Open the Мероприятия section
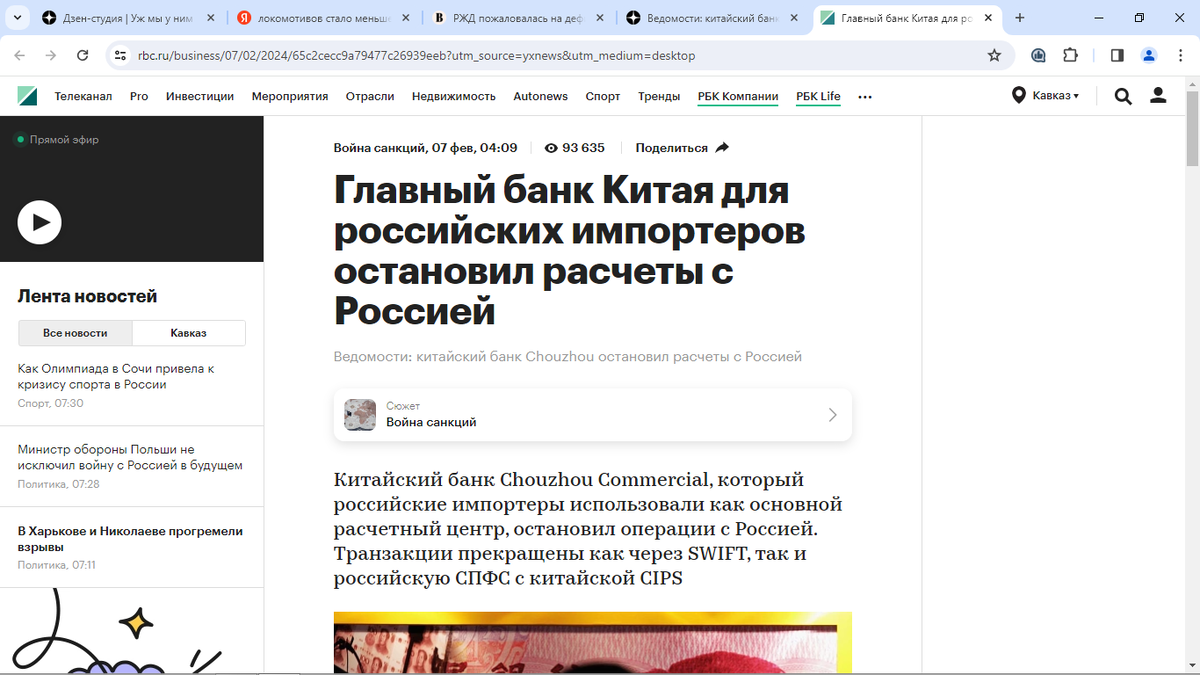The width and height of the screenshot is (1200, 675). click(290, 96)
